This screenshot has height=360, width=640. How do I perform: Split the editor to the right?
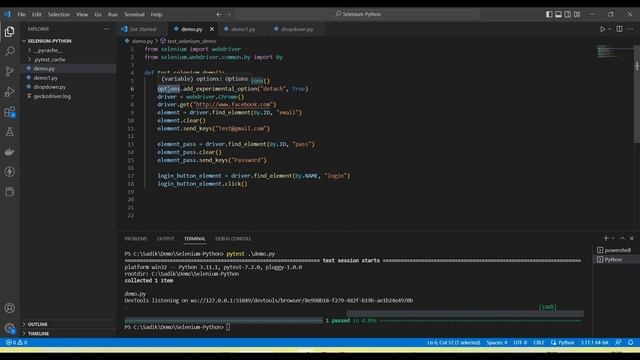619,29
